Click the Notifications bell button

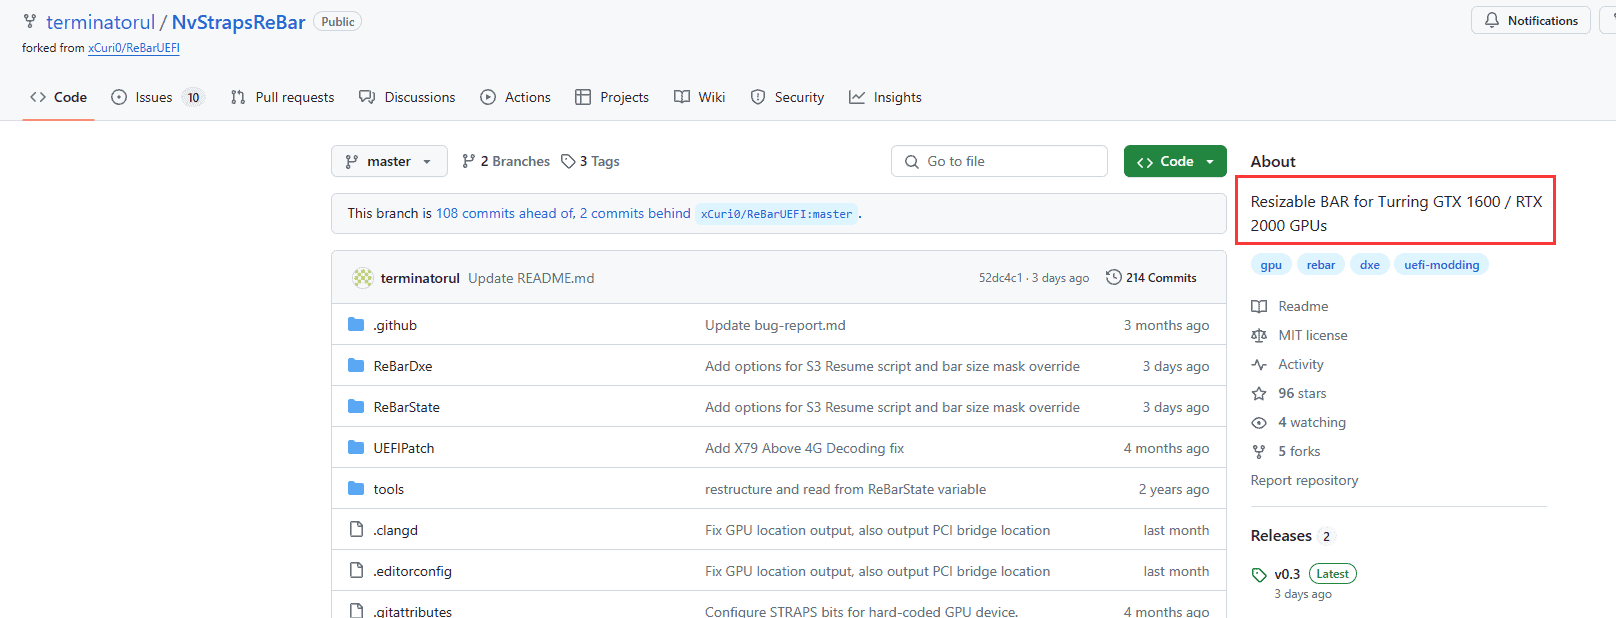(1531, 20)
